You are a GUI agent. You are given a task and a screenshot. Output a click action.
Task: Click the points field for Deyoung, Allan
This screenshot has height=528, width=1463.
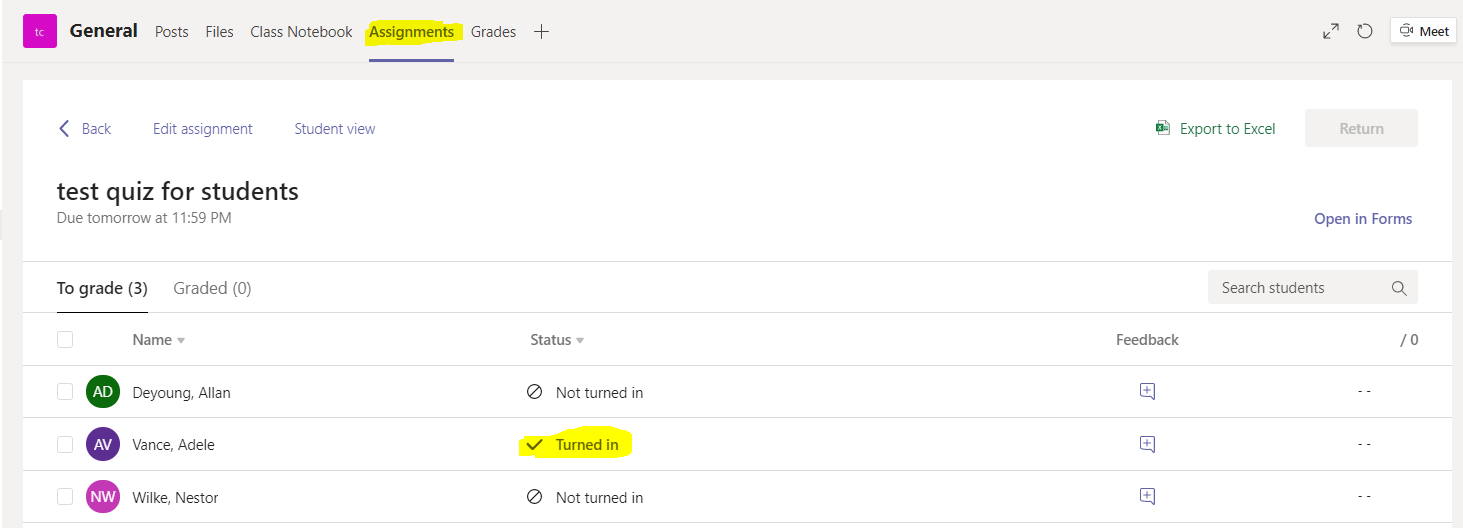(x=1364, y=391)
